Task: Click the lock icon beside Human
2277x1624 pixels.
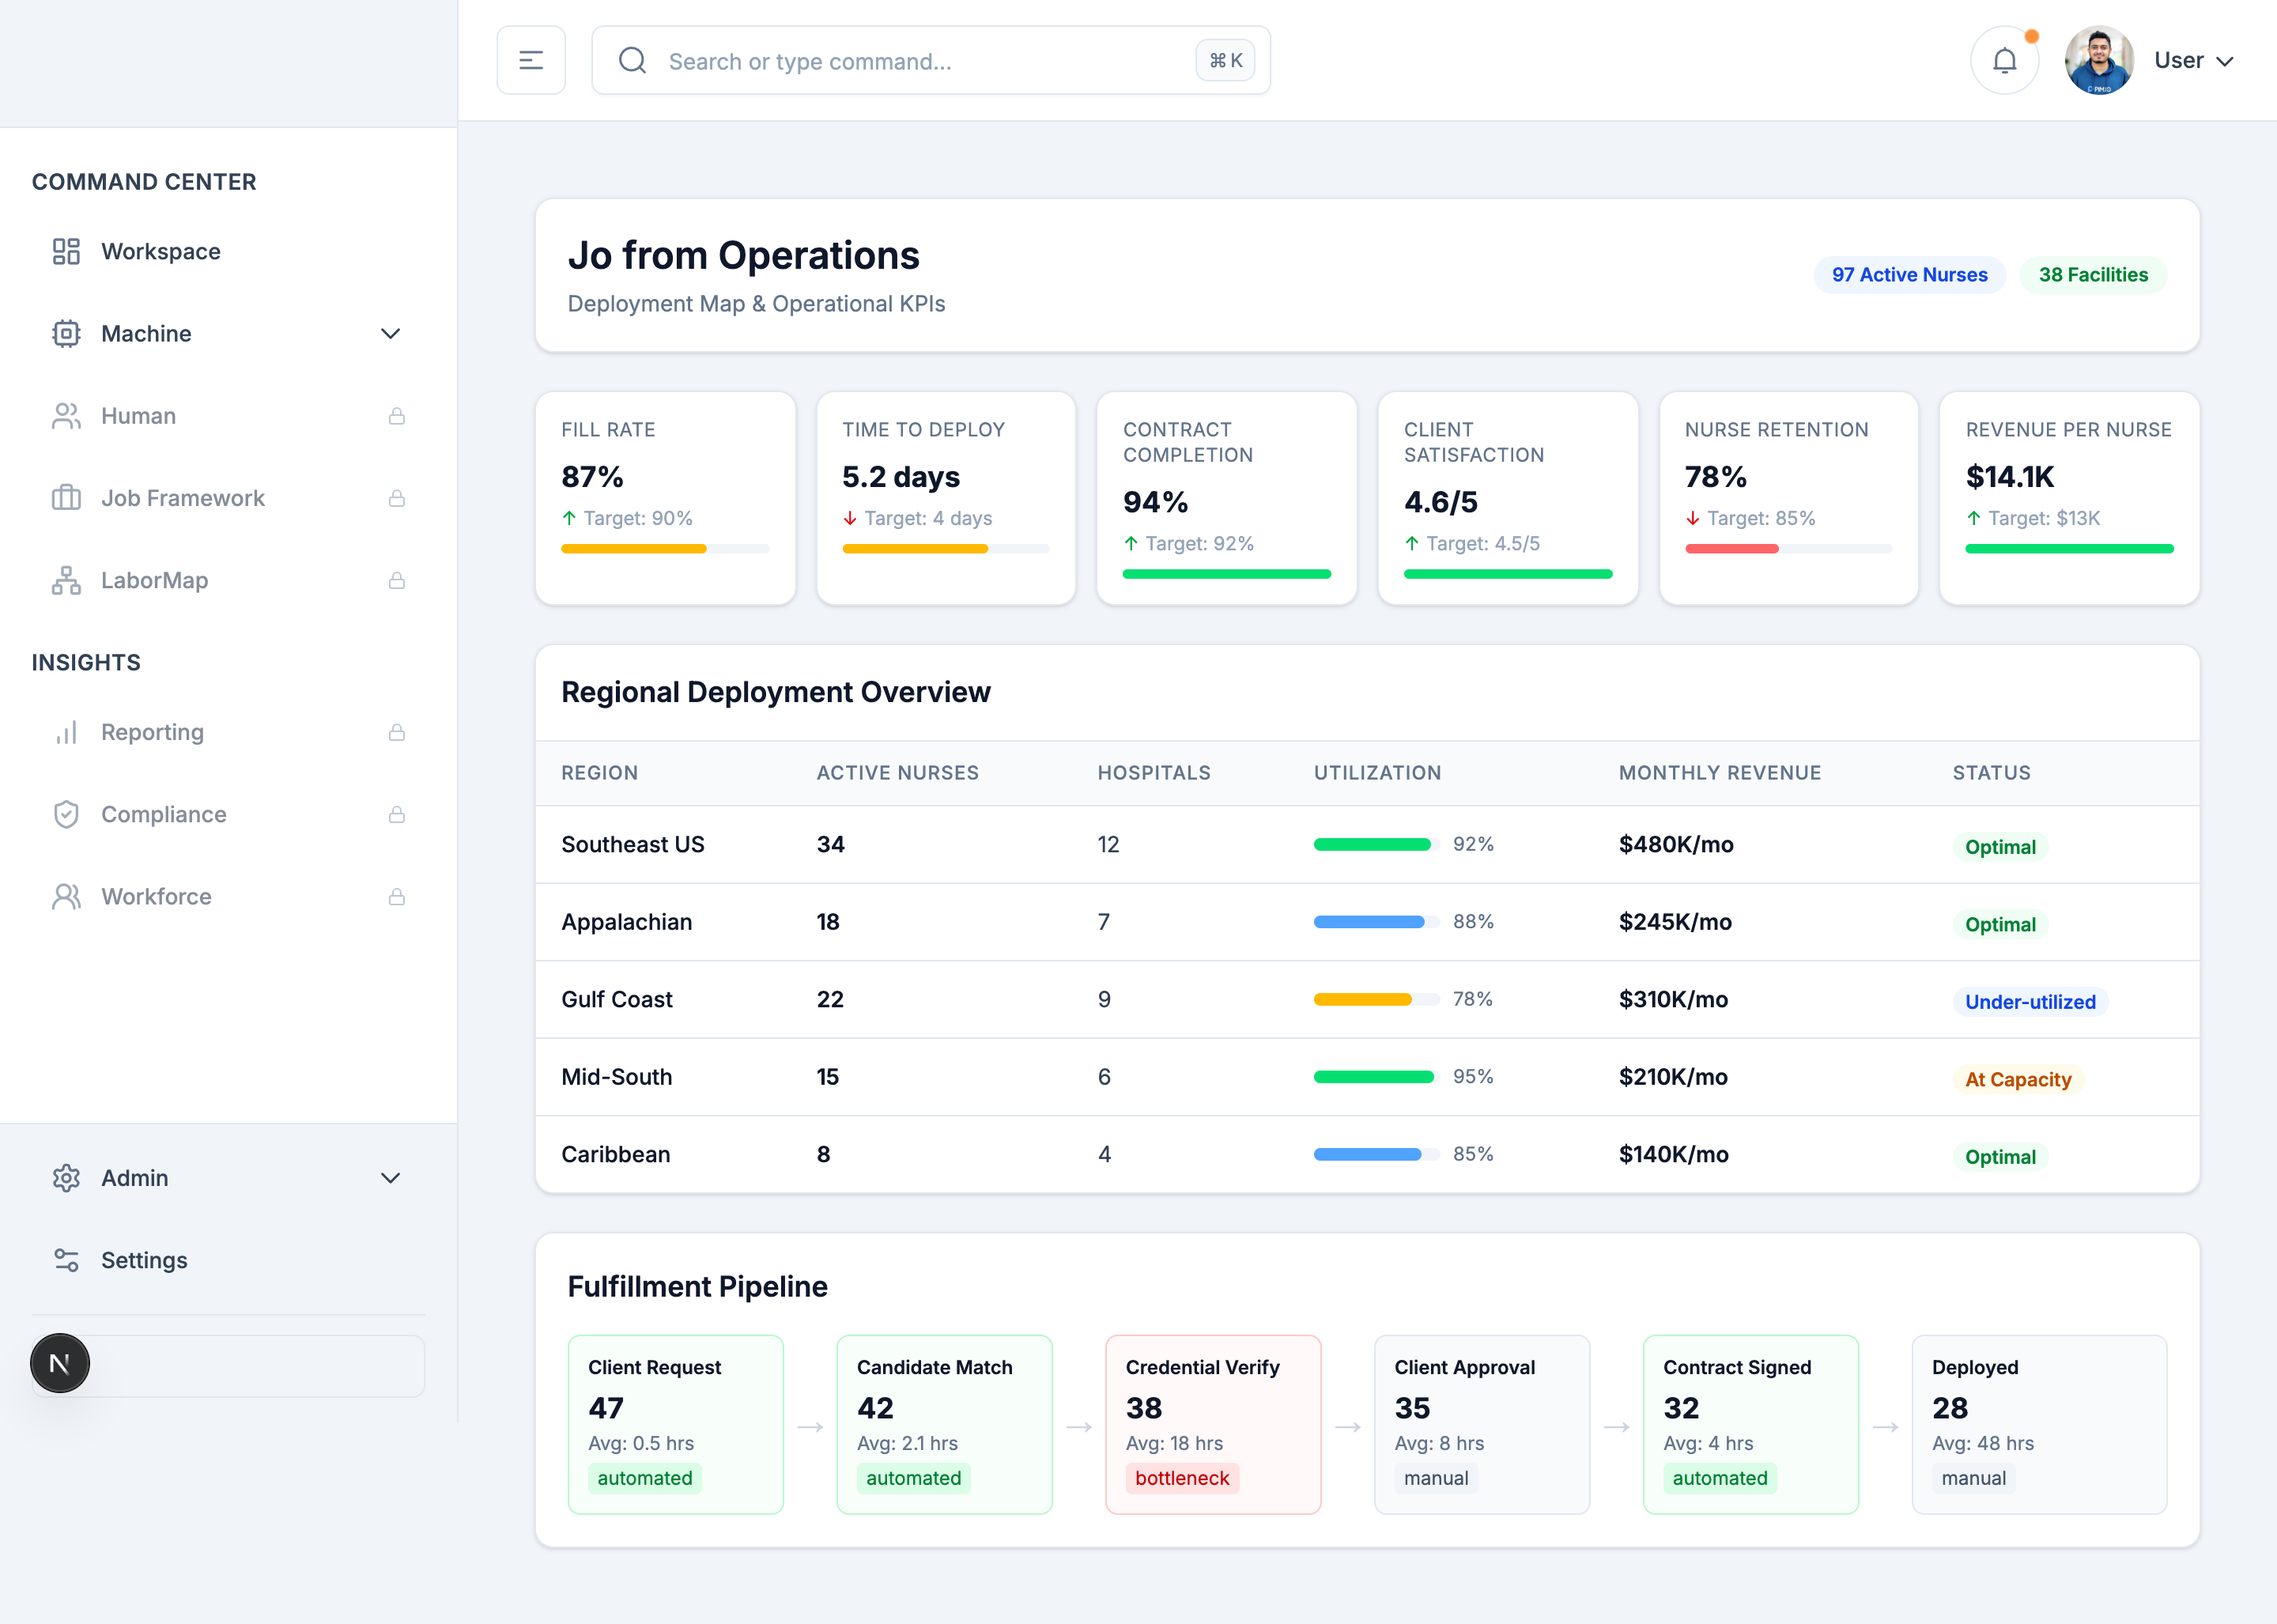Action: click(397, 416)
